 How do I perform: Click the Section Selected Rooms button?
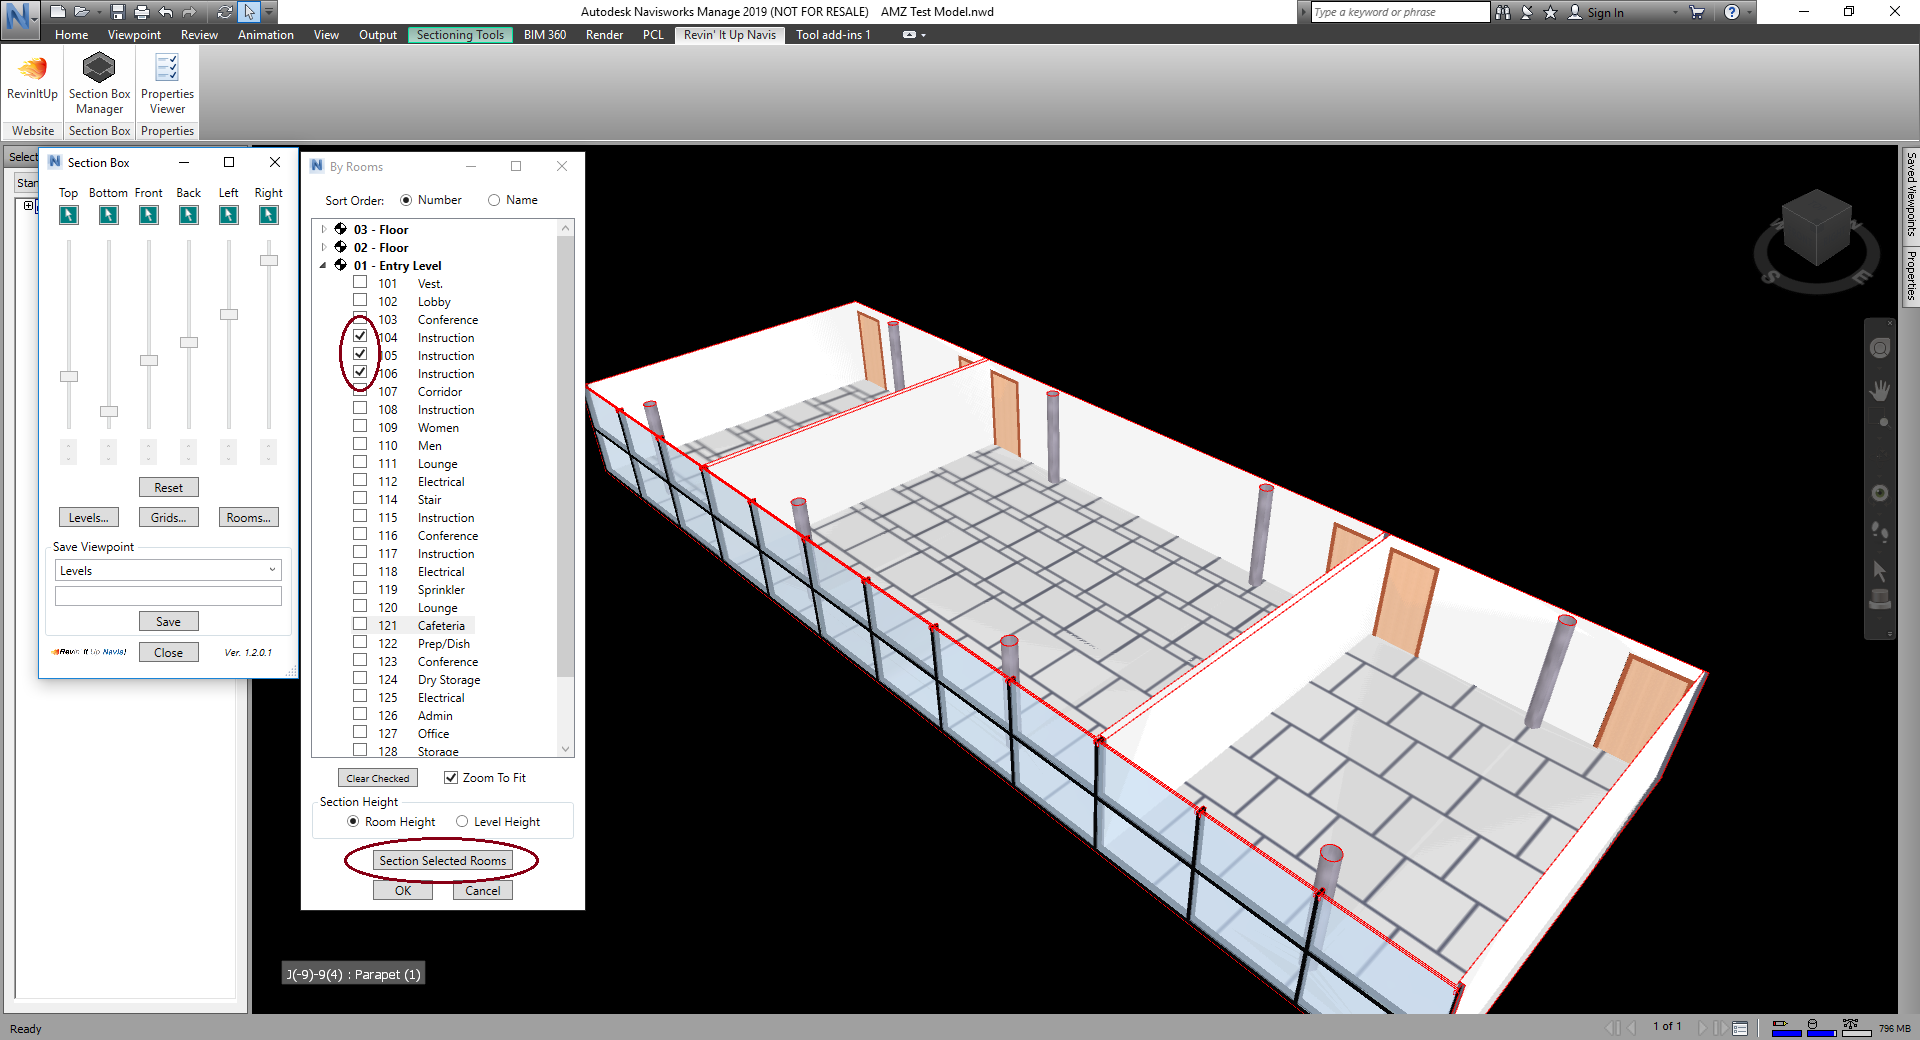(x=442, y=860)
